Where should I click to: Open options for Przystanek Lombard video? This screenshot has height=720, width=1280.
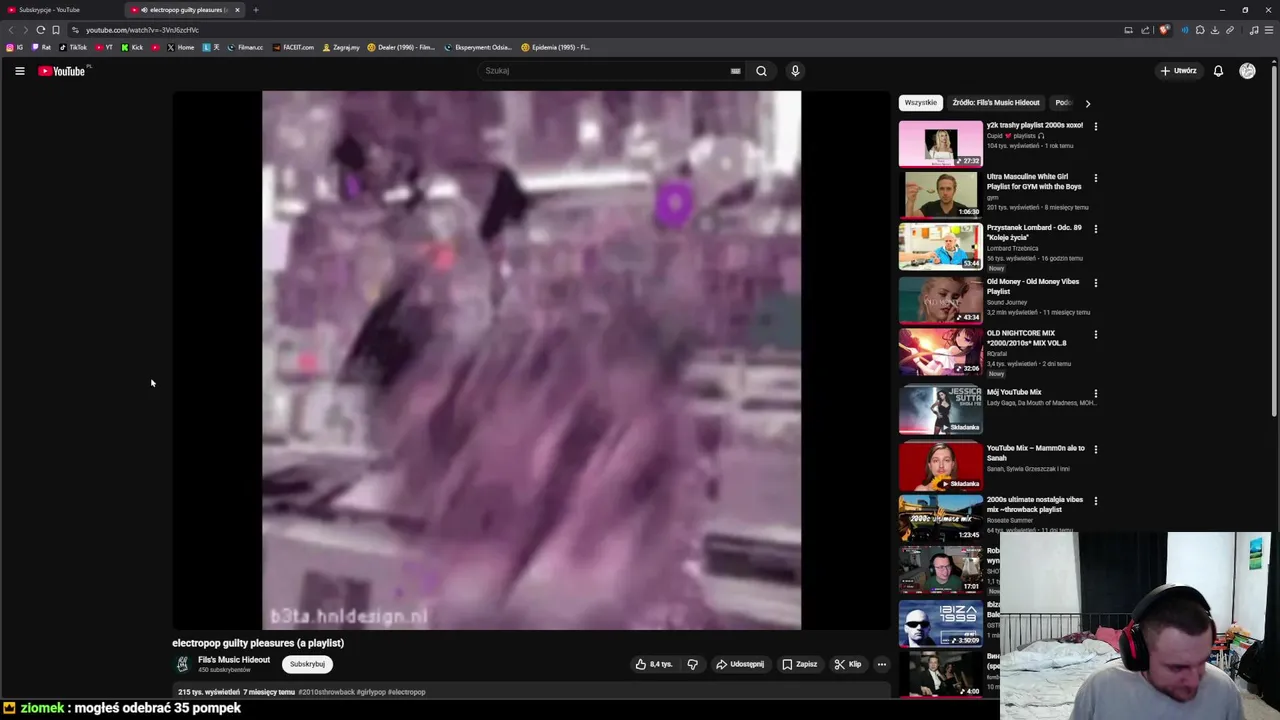1095,229
